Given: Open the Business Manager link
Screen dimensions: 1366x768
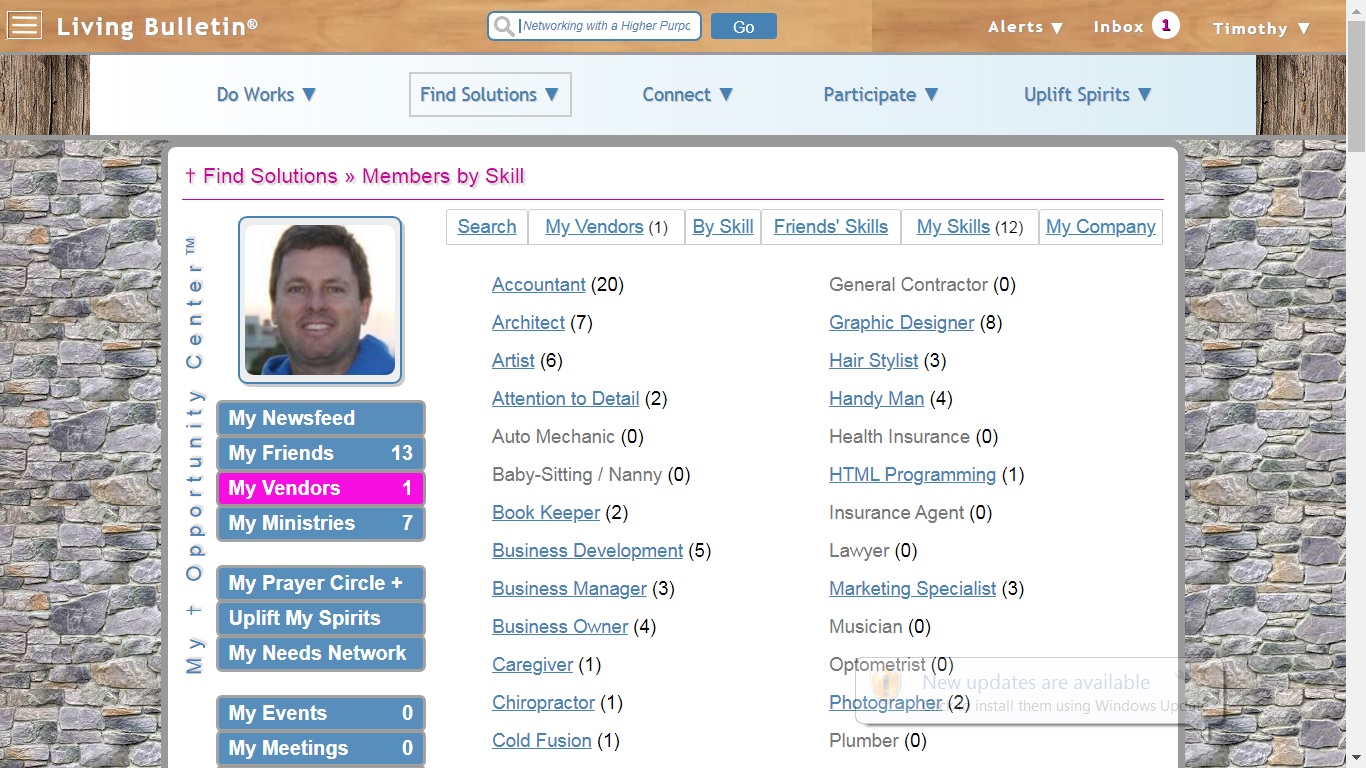Looking at the screenshot, I should [569, 589].
